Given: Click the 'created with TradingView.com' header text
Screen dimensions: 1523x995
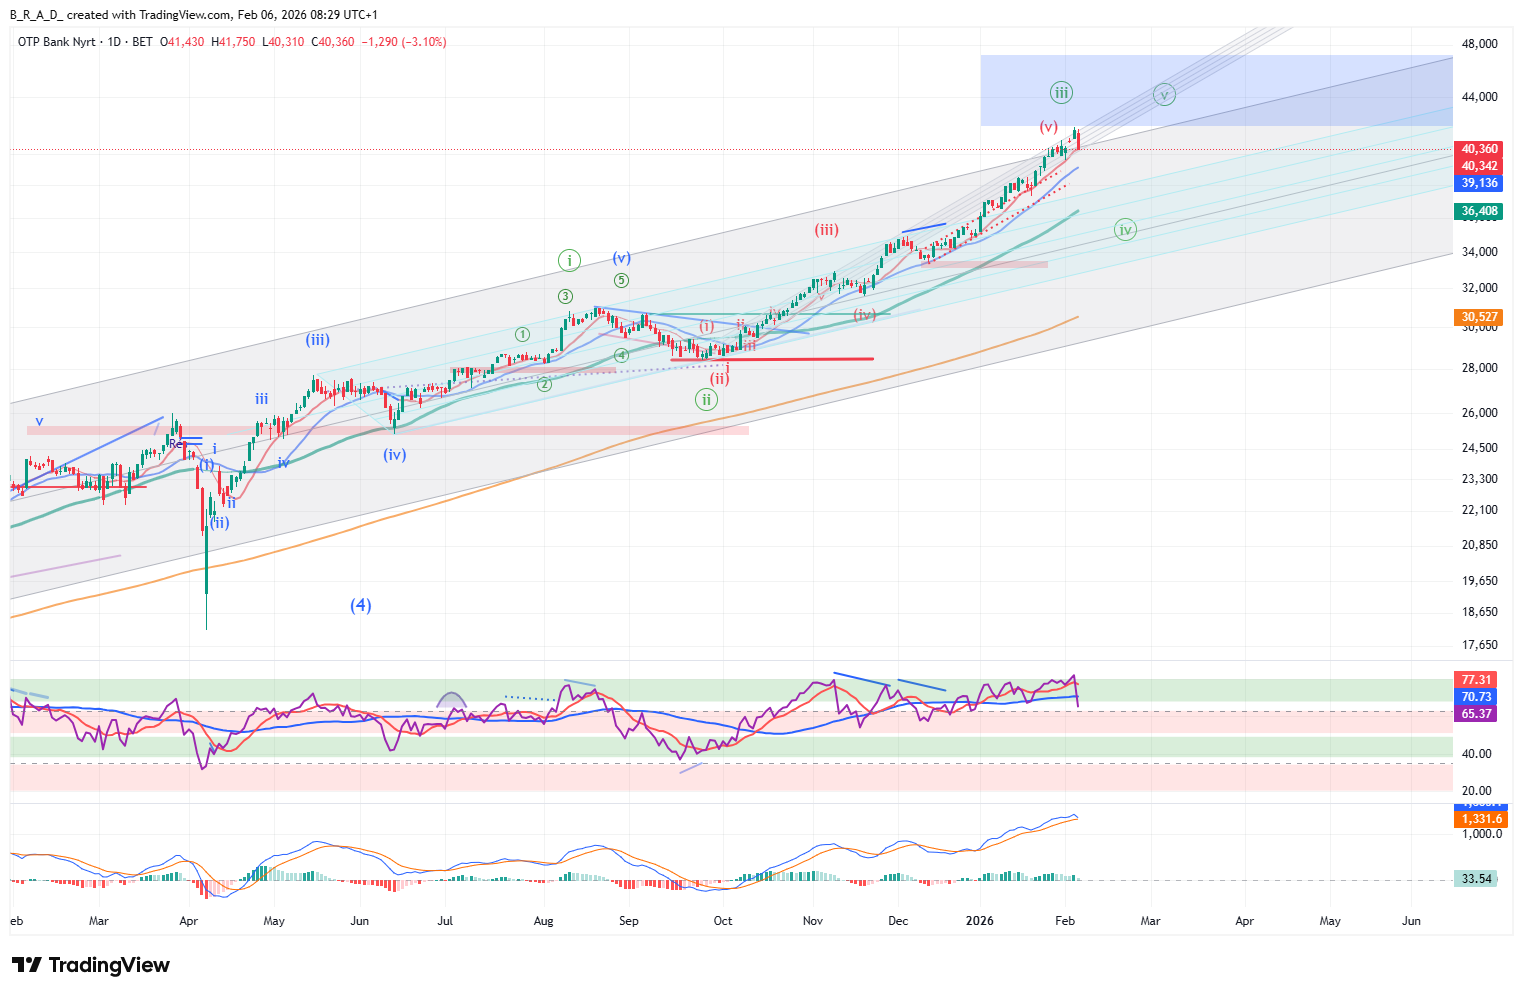Looking at the screenshot, I should coord(150,15).
